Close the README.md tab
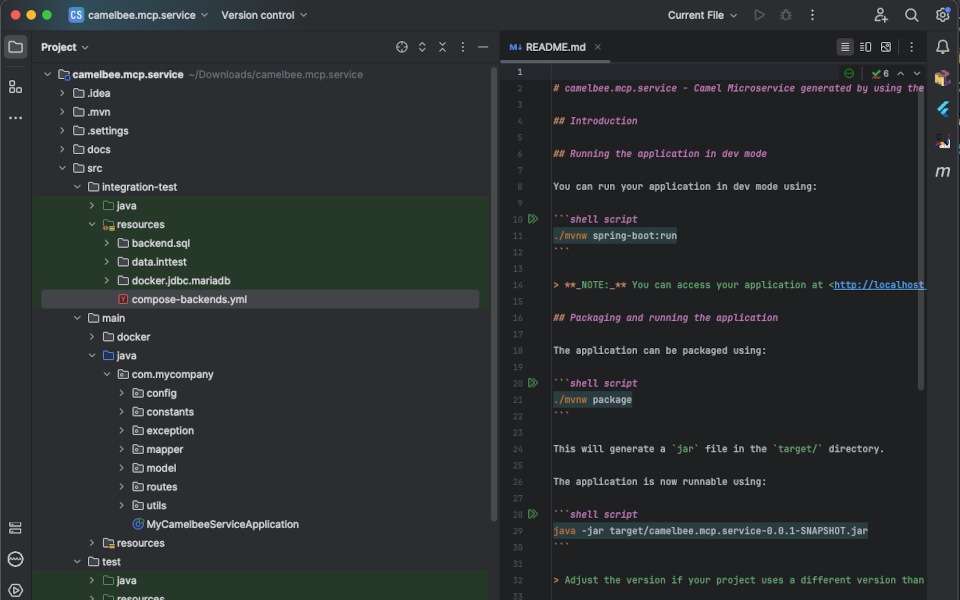This screenshot has height=600, width=960. tap(598, 47)
